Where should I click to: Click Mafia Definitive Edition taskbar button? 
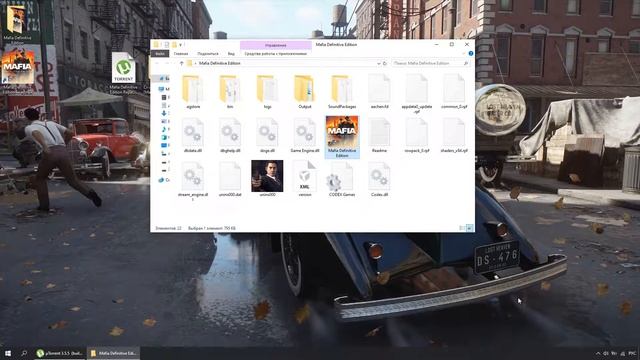(113, 353)
